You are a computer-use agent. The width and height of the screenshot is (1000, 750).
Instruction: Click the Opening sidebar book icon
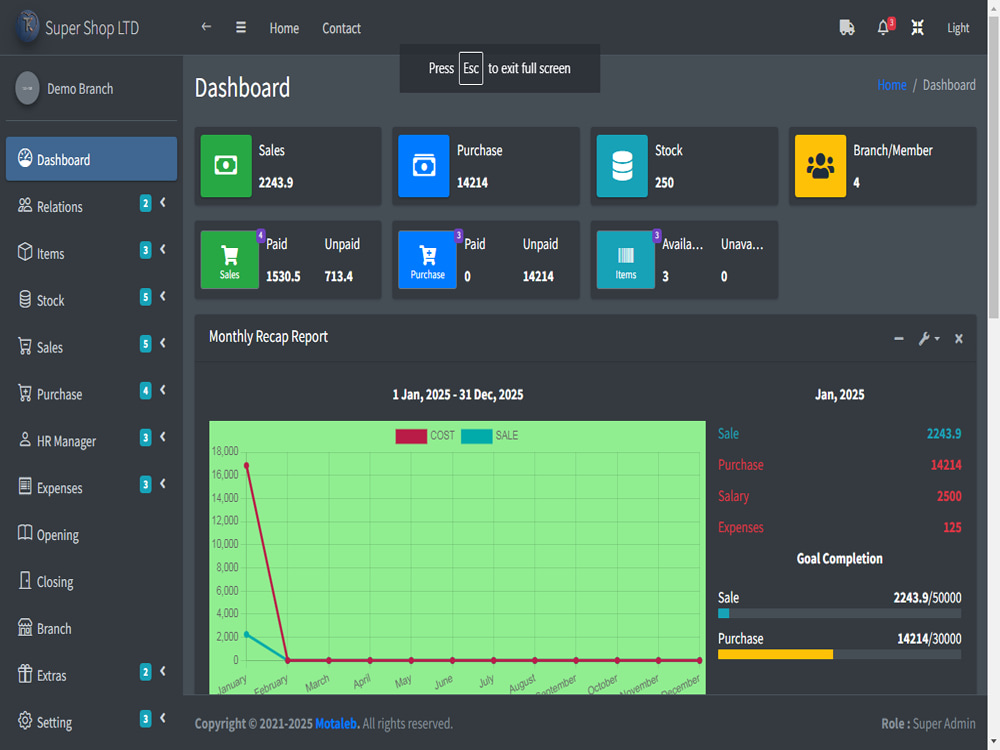pos(25,533)
